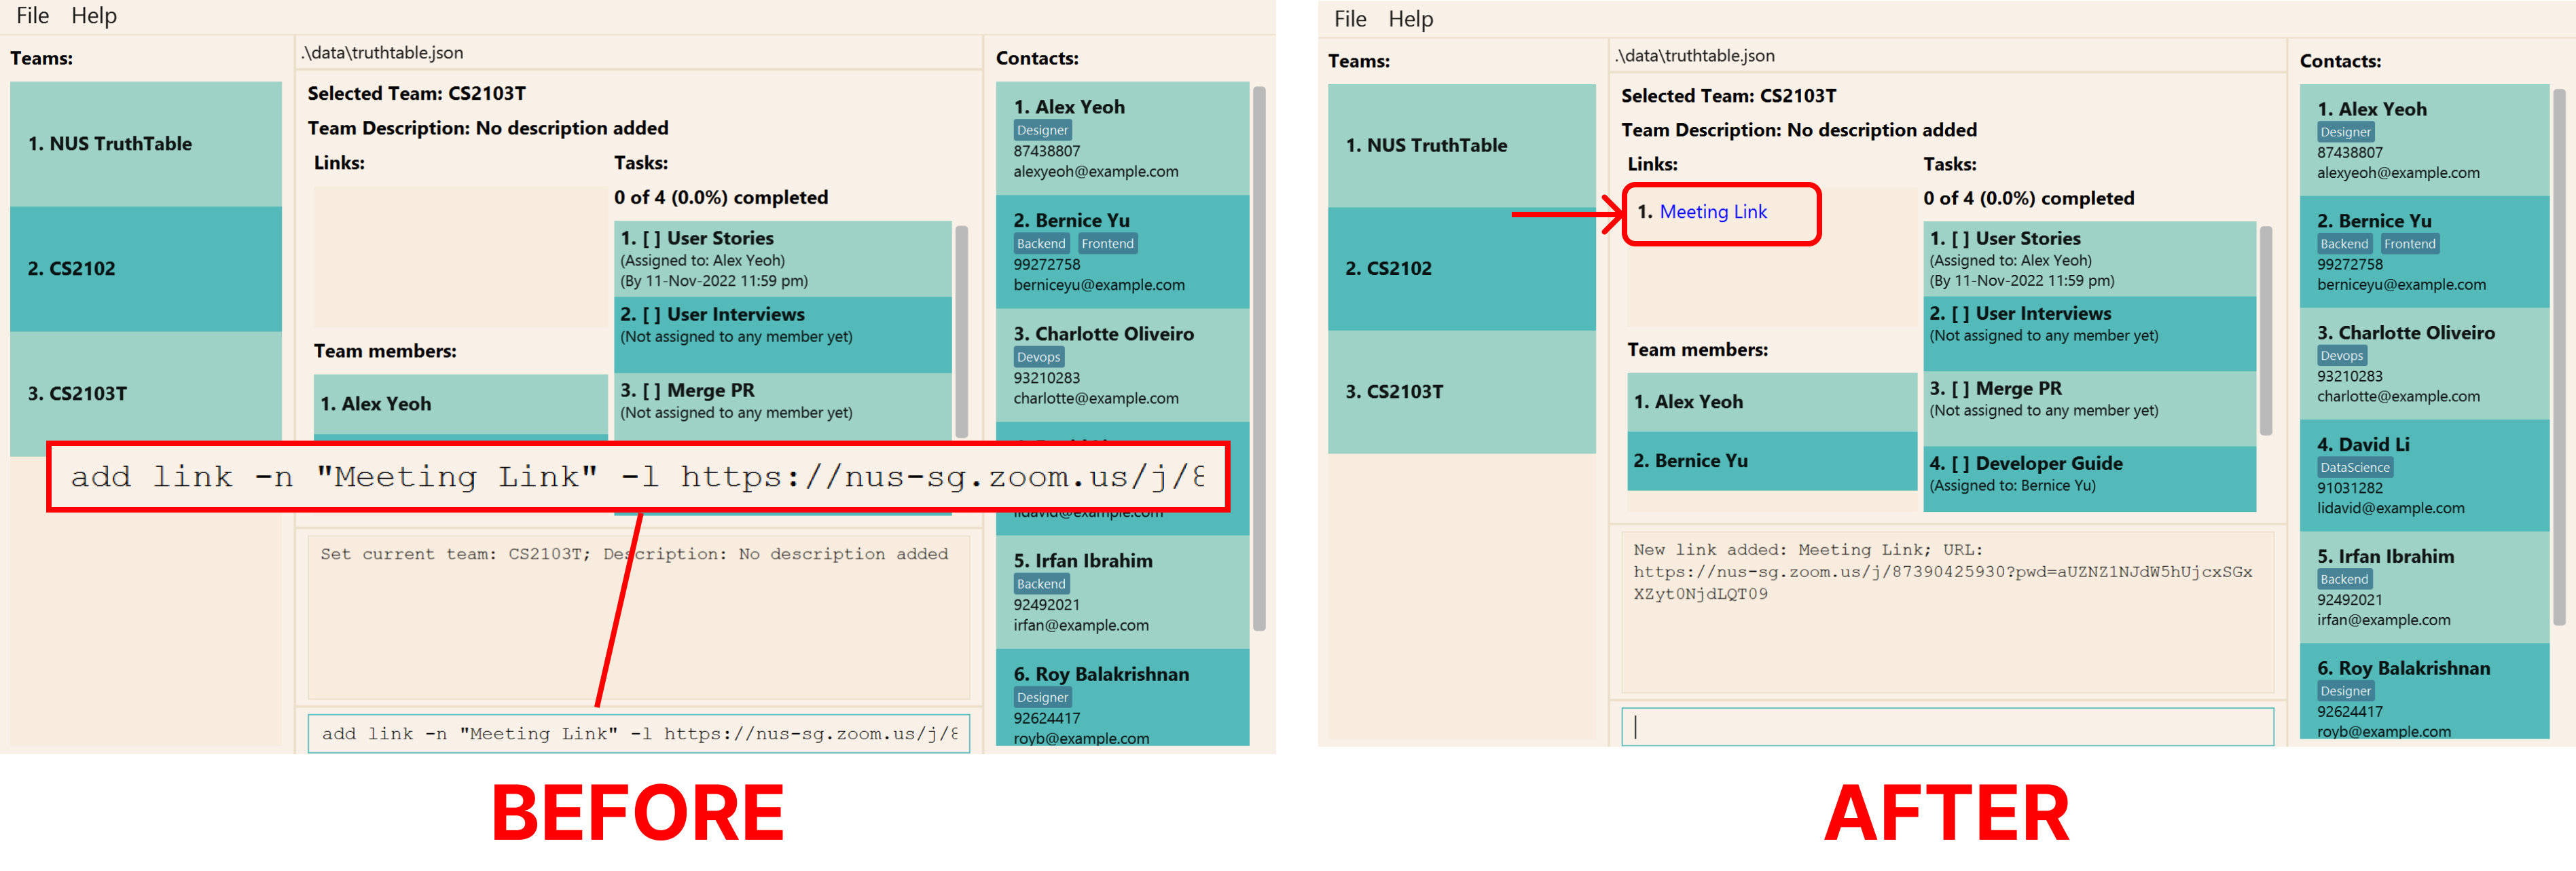Click truthtable.json file path in BEFORE window
Image resolution: width=2576 pixels, height=871 pixels.
tap(383, 53)
